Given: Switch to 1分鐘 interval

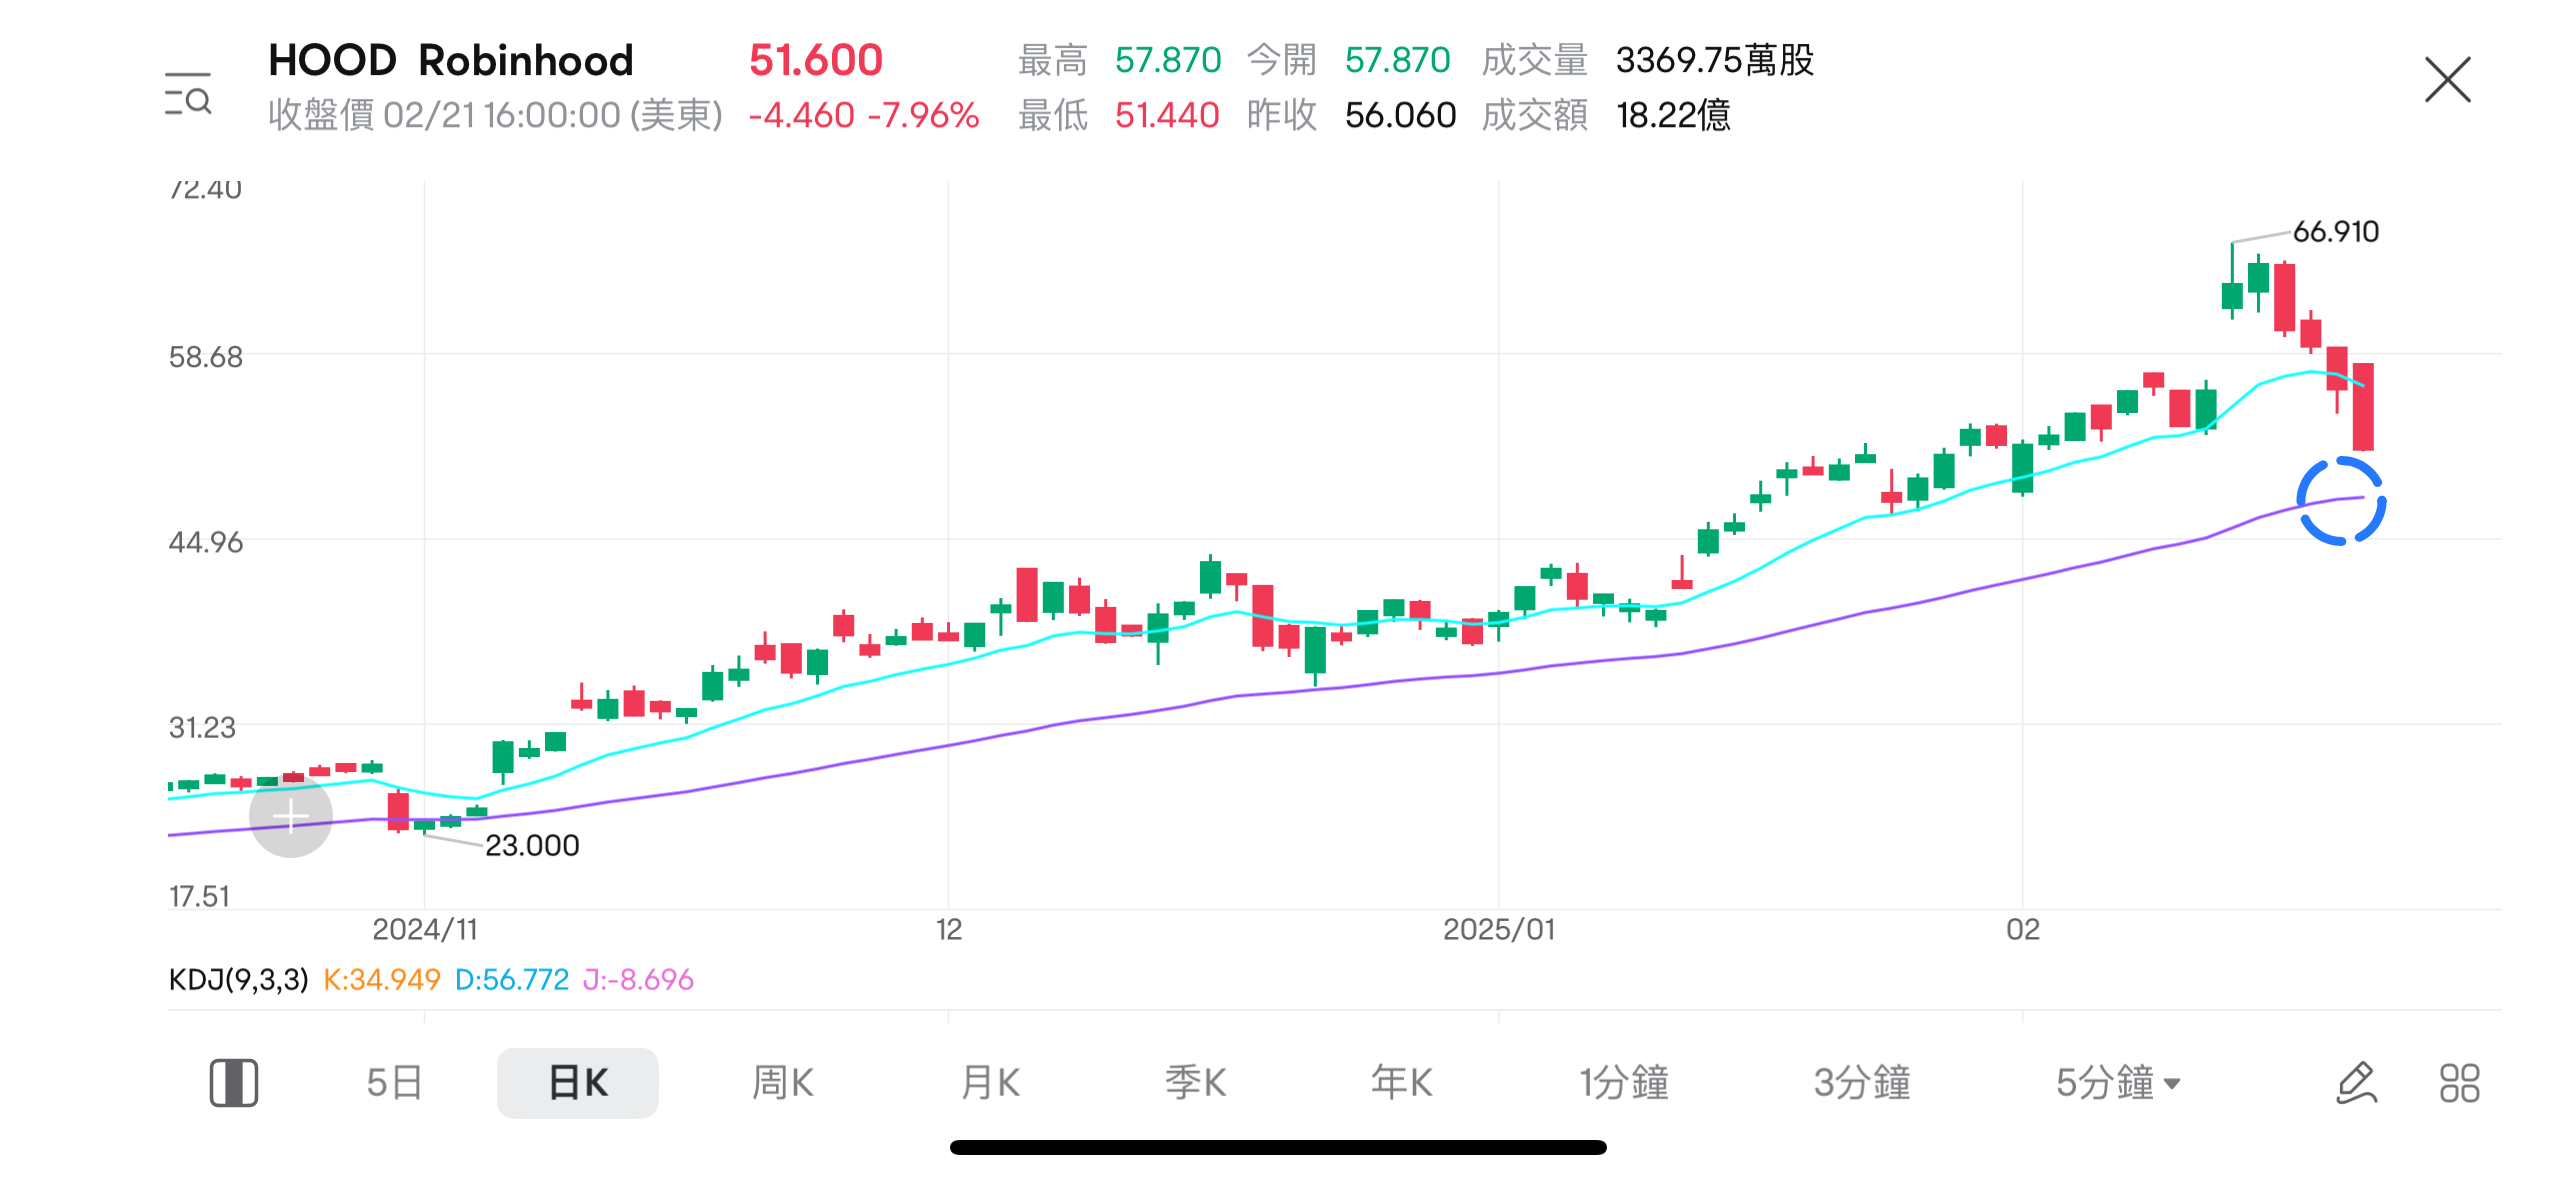Looking at the screenshot, I should (x=1624, y=1083).
